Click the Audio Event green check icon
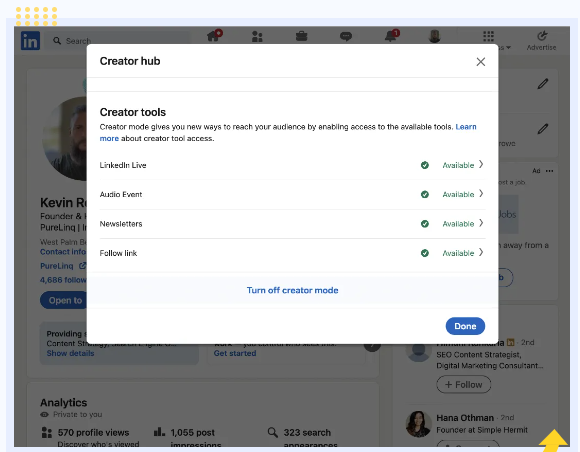Image resolution: width=580 pixels, height=452 pixels. click(x=425, y=194)
